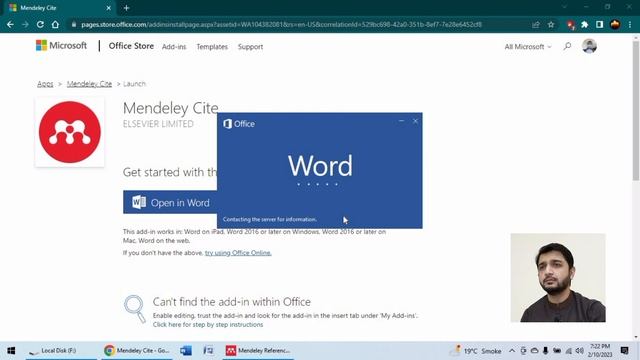The height and width of the screenshot is (360, 640).
Task: Click the Contacting the server status text
Action: pos(269,219)
